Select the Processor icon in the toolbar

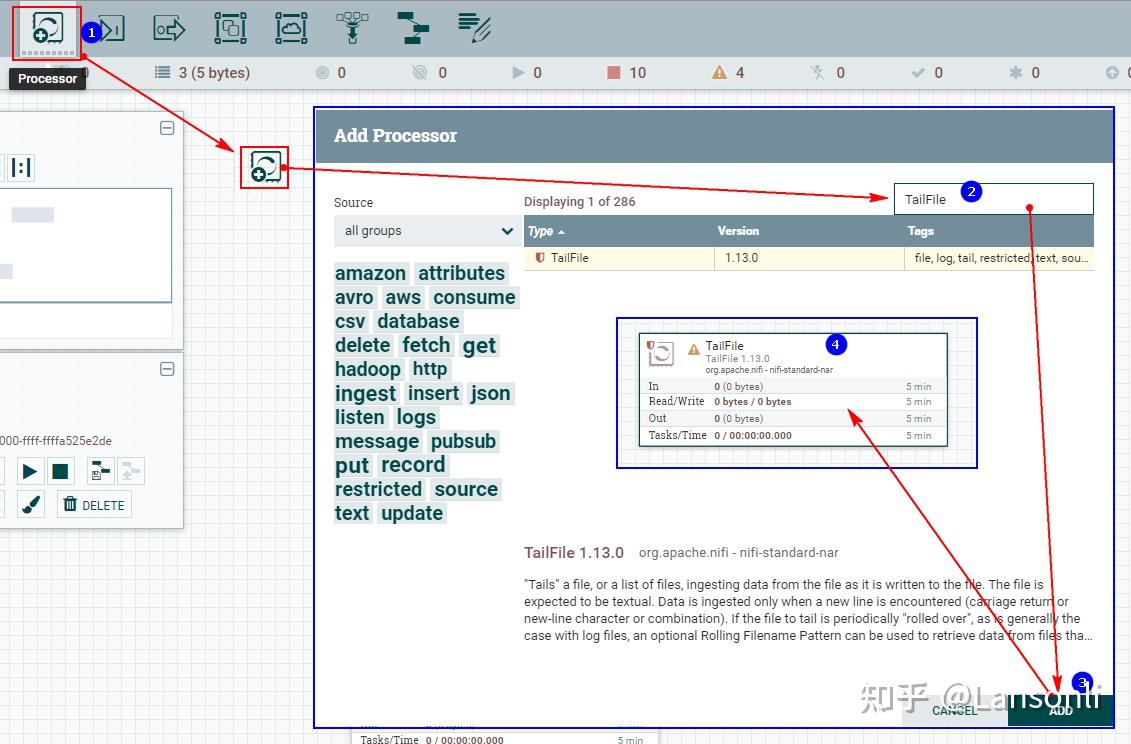click(x=48, y=29)
